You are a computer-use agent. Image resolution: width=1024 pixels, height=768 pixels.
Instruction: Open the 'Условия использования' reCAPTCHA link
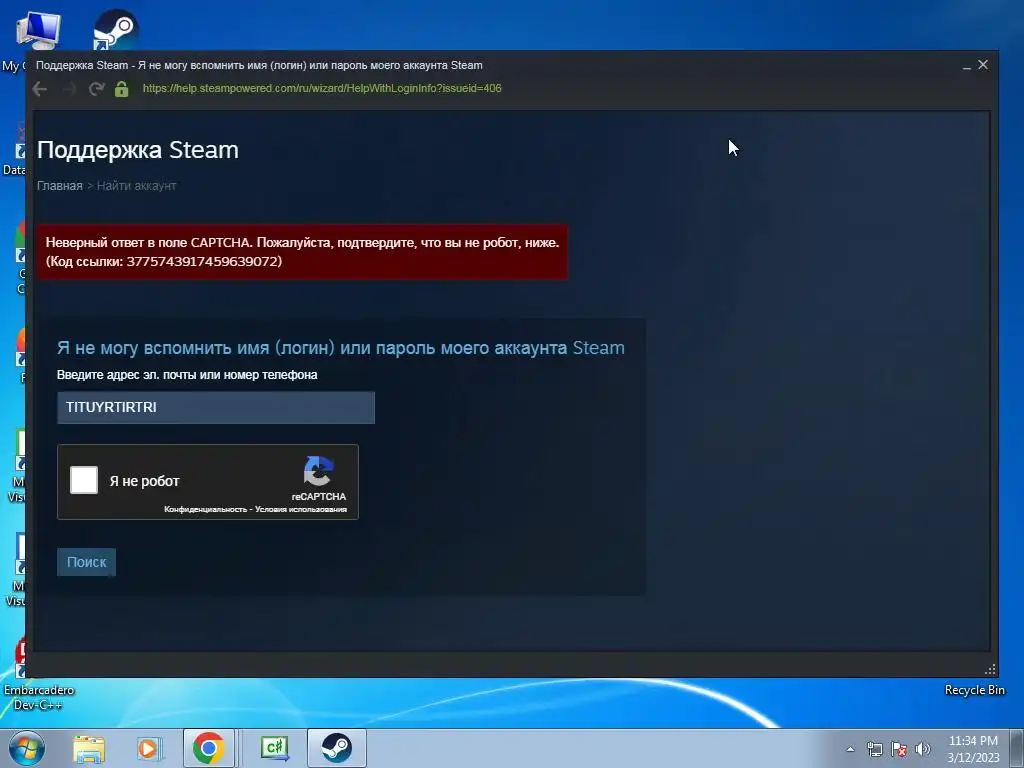tap(301, 509)
